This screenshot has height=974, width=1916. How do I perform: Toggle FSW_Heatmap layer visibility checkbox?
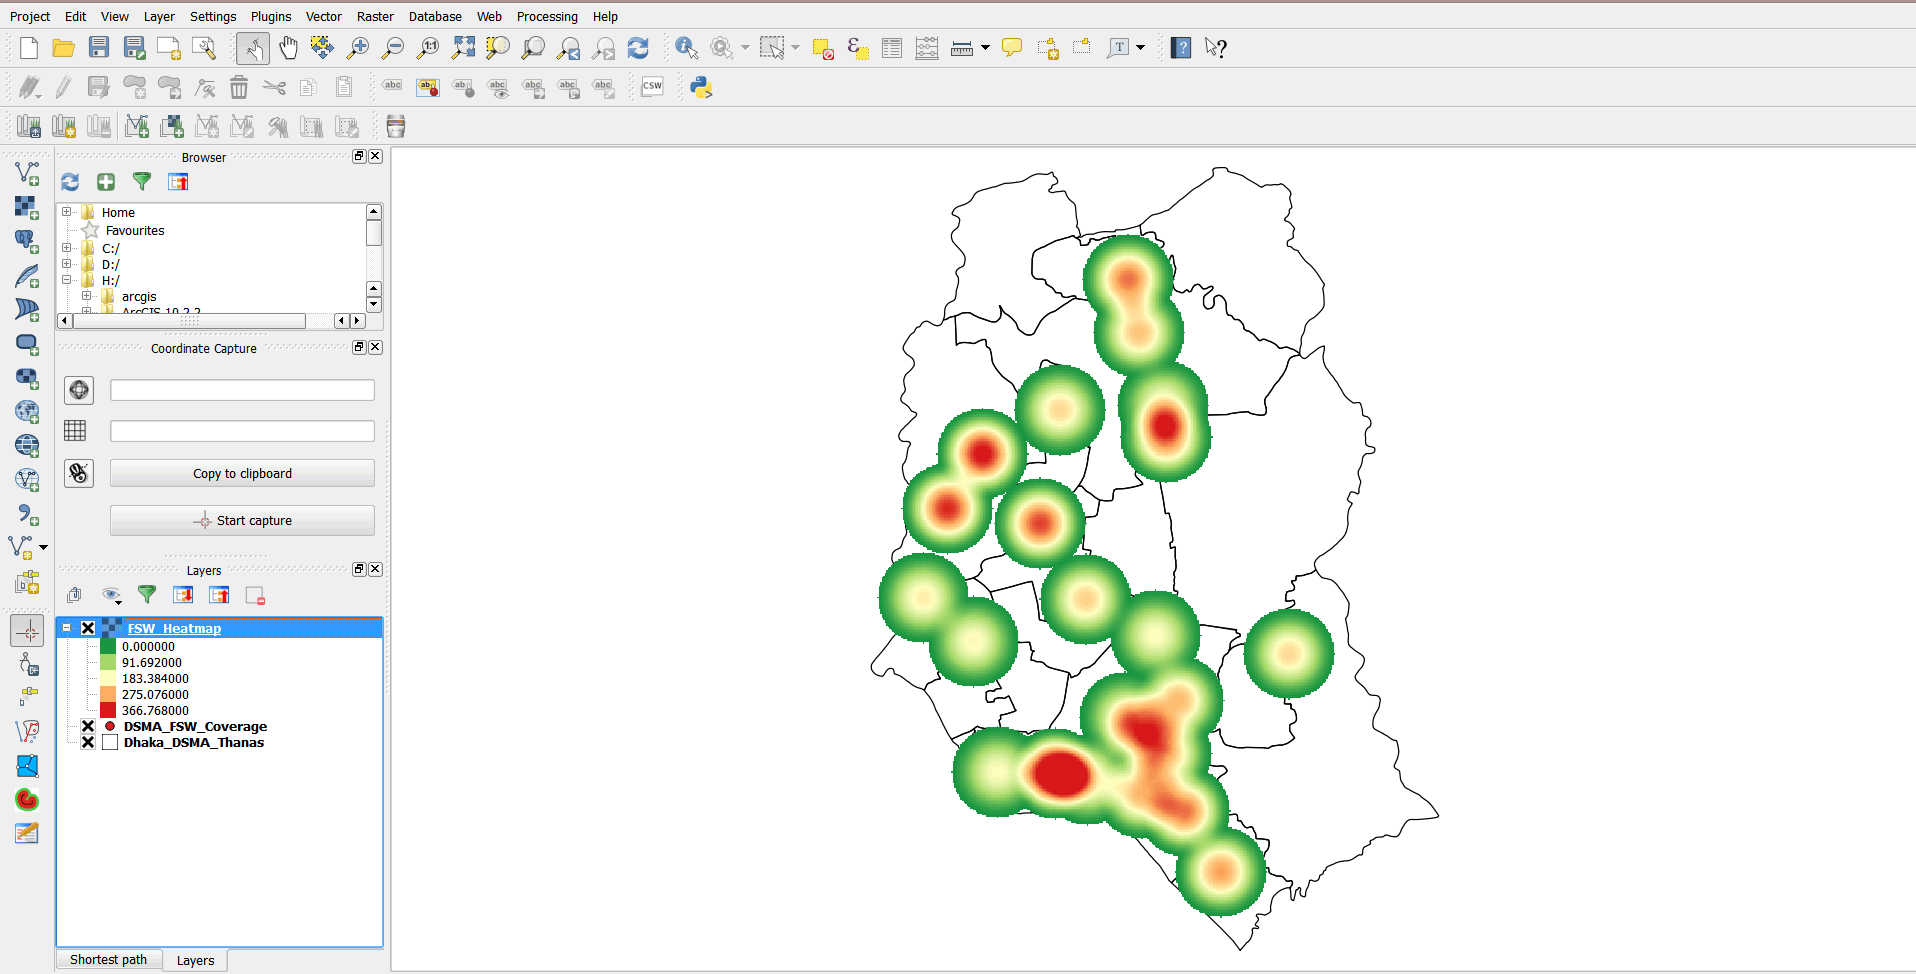tap(88, 629)
